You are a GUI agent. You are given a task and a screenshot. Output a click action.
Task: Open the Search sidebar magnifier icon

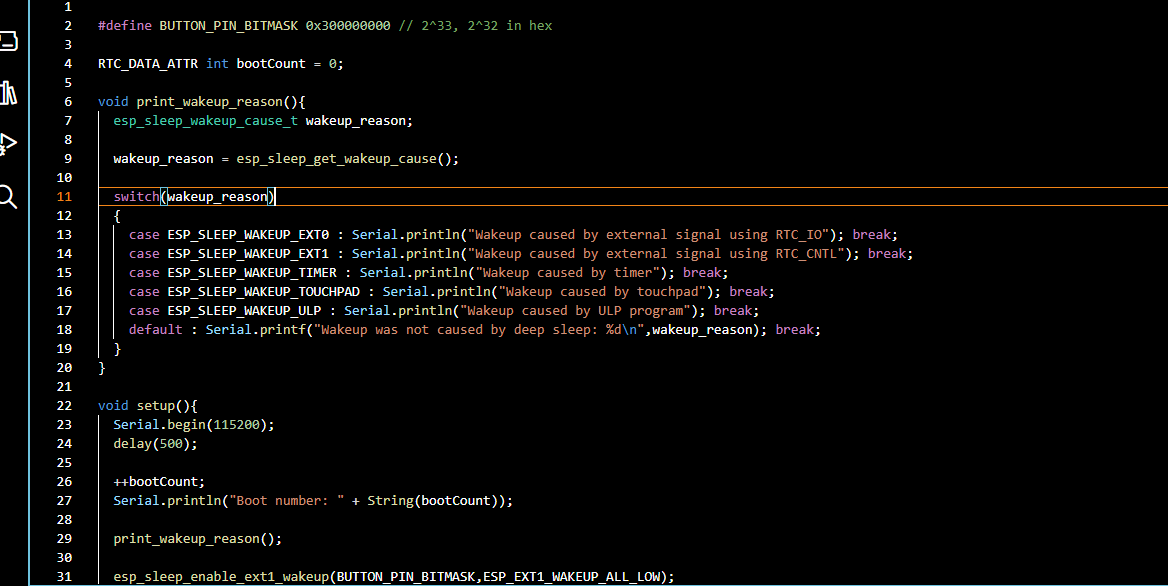click(x=7, y=197)
